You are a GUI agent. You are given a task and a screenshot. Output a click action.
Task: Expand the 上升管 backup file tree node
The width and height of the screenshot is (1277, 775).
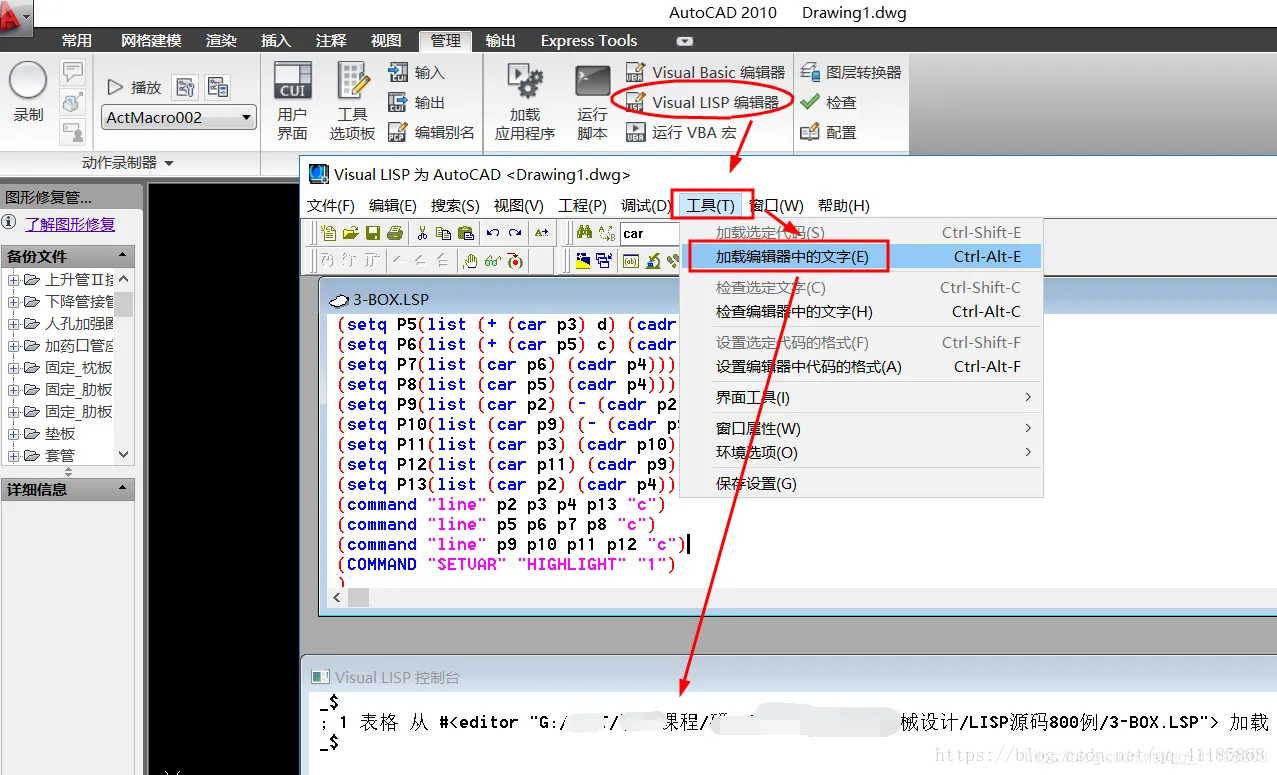tap(13, 280)
